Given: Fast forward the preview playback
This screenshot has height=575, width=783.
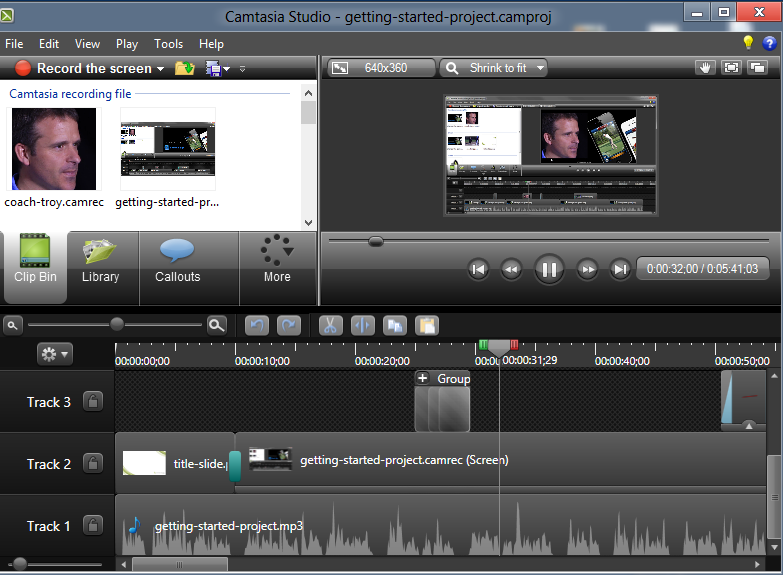Looking at the screenshot, I should pos(587,270).
